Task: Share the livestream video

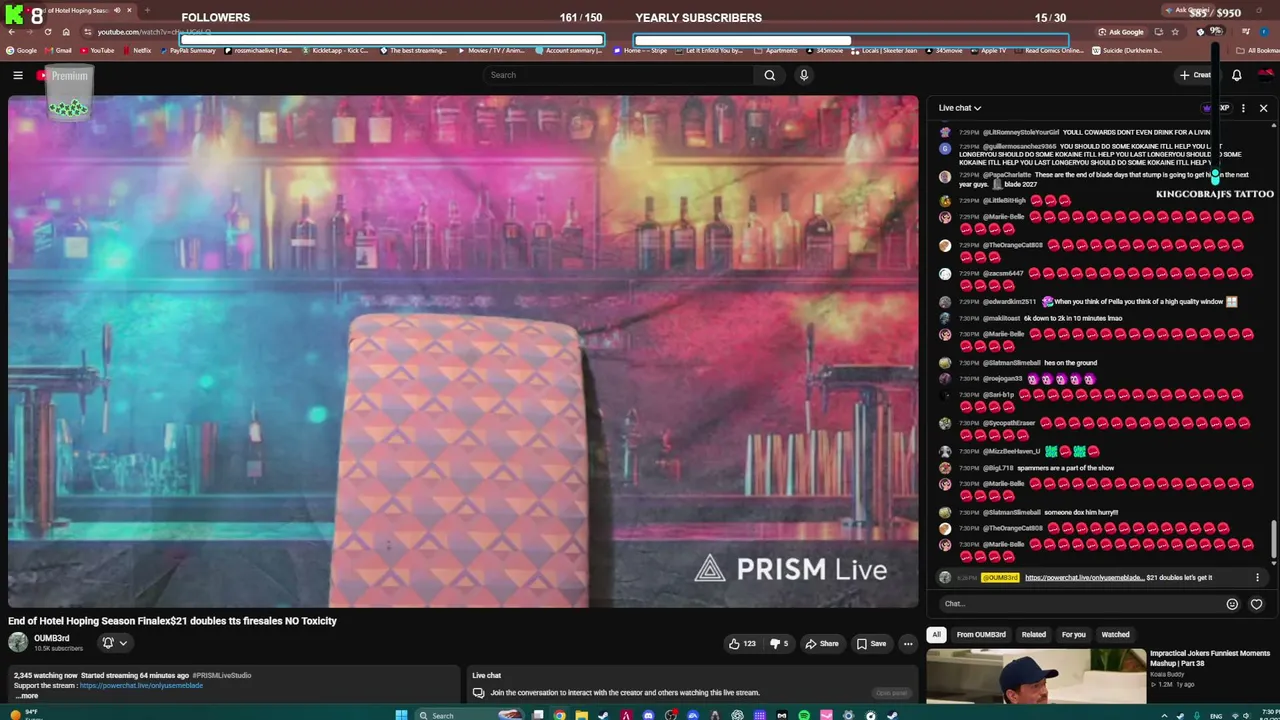Action: [x=822, y=644]
